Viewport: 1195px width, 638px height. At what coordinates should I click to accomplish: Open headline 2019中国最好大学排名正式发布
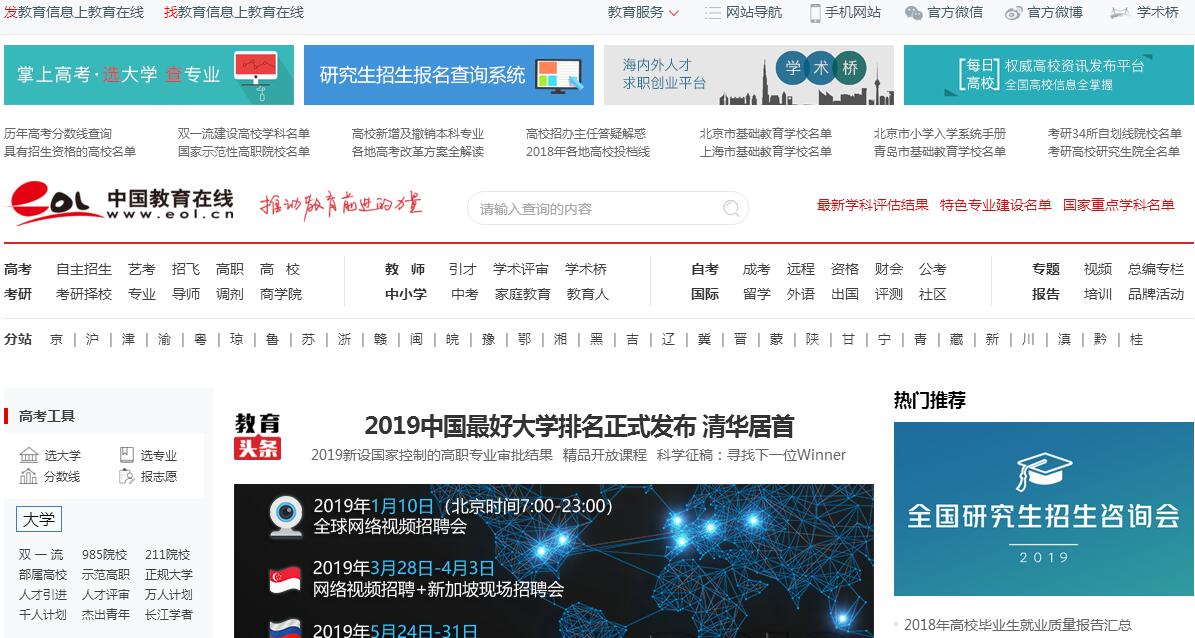pyautogui.click(x=579, y=426)
